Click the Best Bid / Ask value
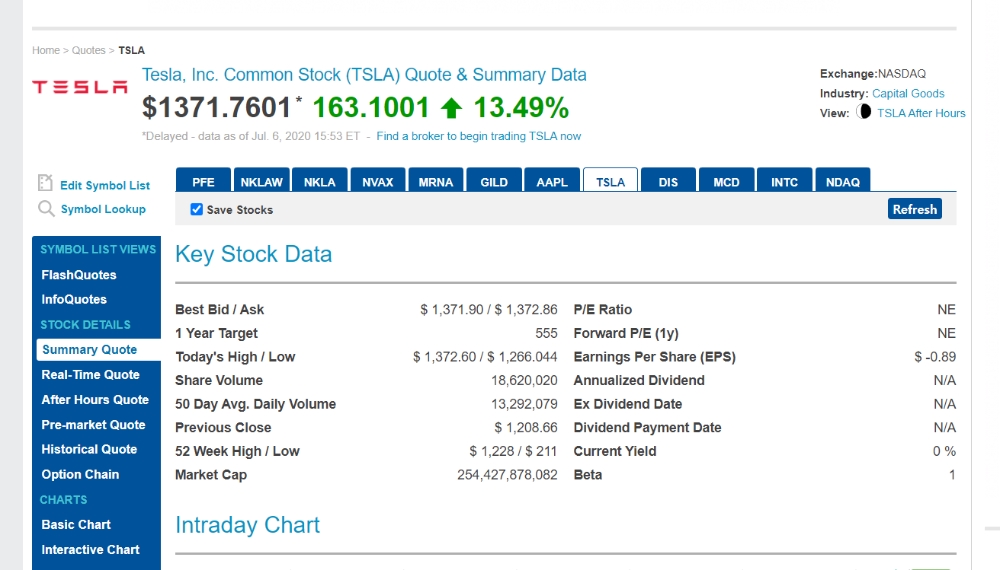 pos(489,310)
